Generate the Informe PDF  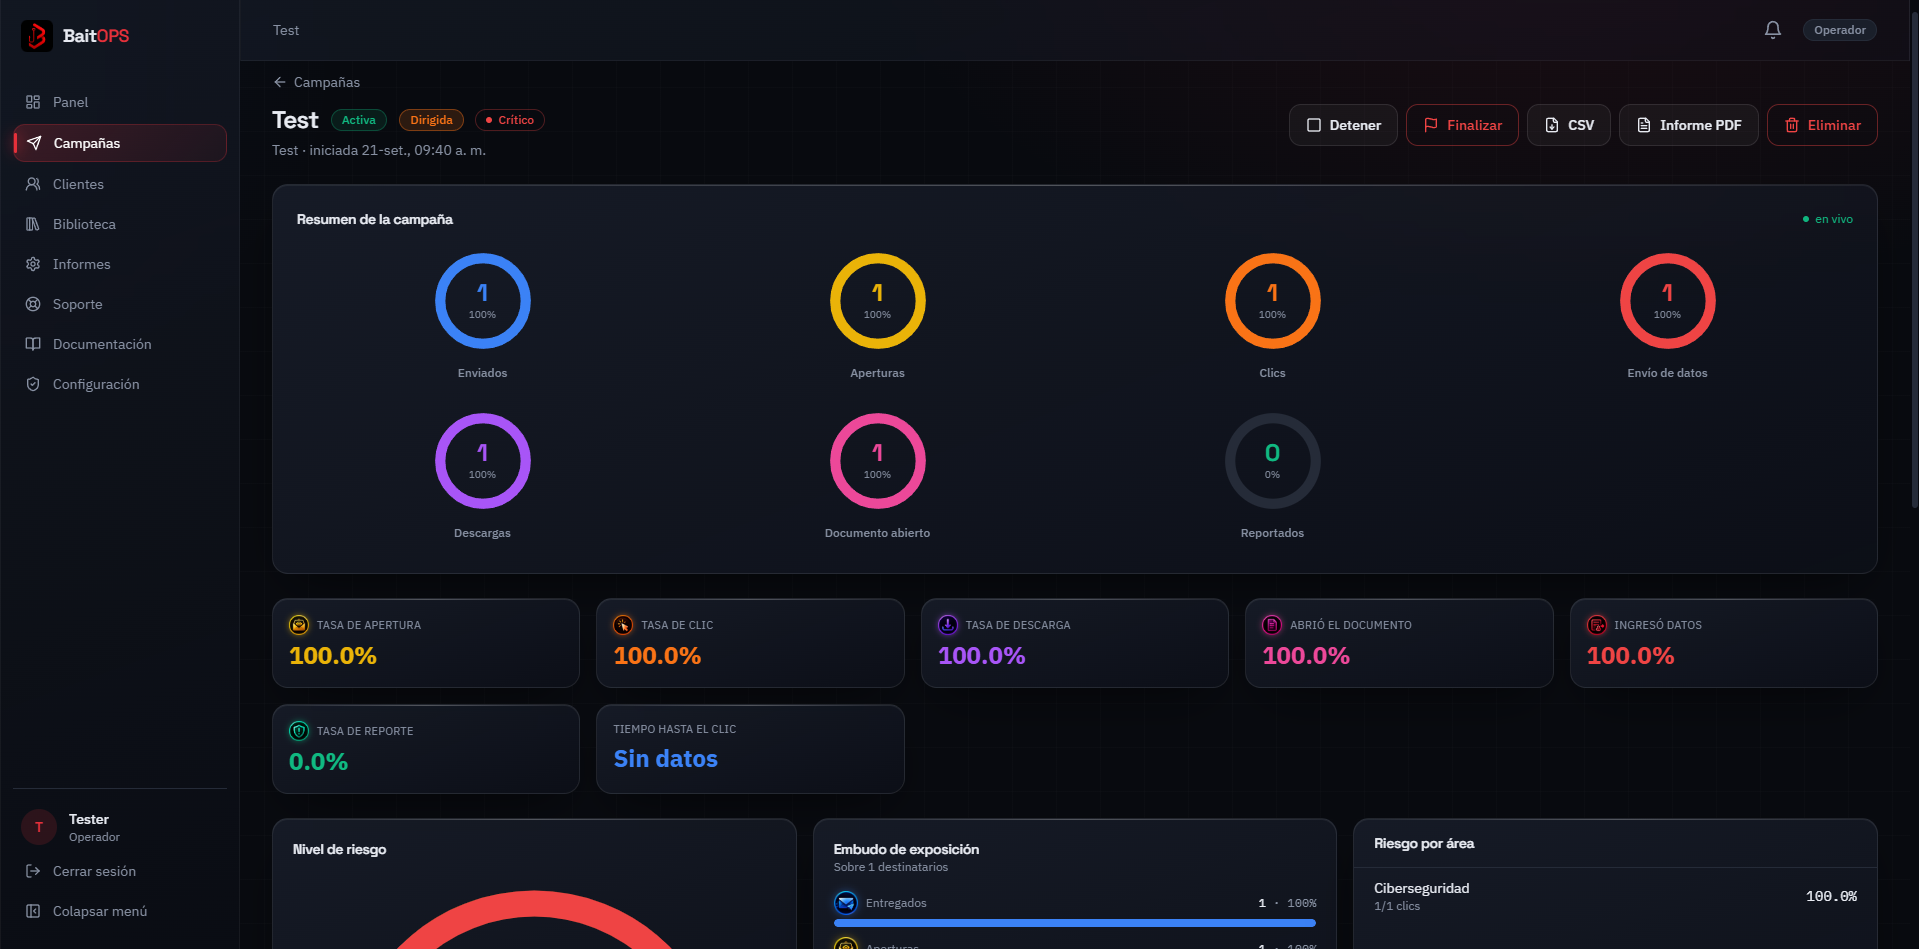coord(1688,125)
